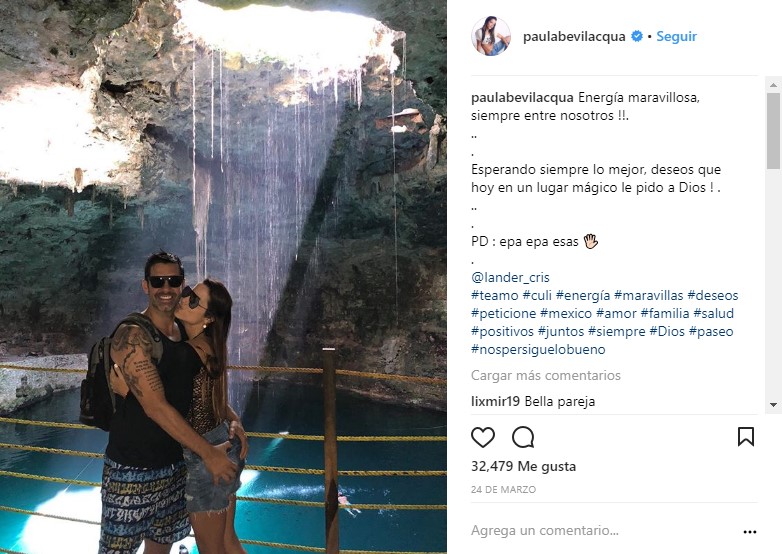Click the header username paulabevilacqua
The height and width of the screenshot is (554, 782).
(x=574, y=36)
